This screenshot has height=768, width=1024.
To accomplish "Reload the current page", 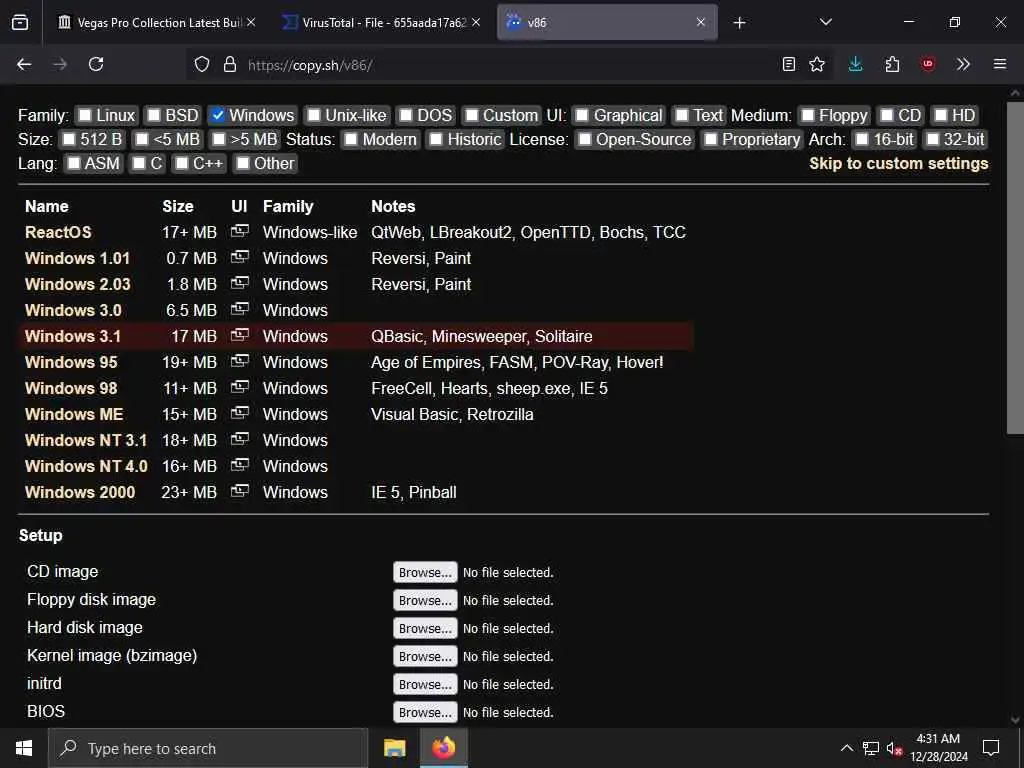I will click(x=96, y=64).
